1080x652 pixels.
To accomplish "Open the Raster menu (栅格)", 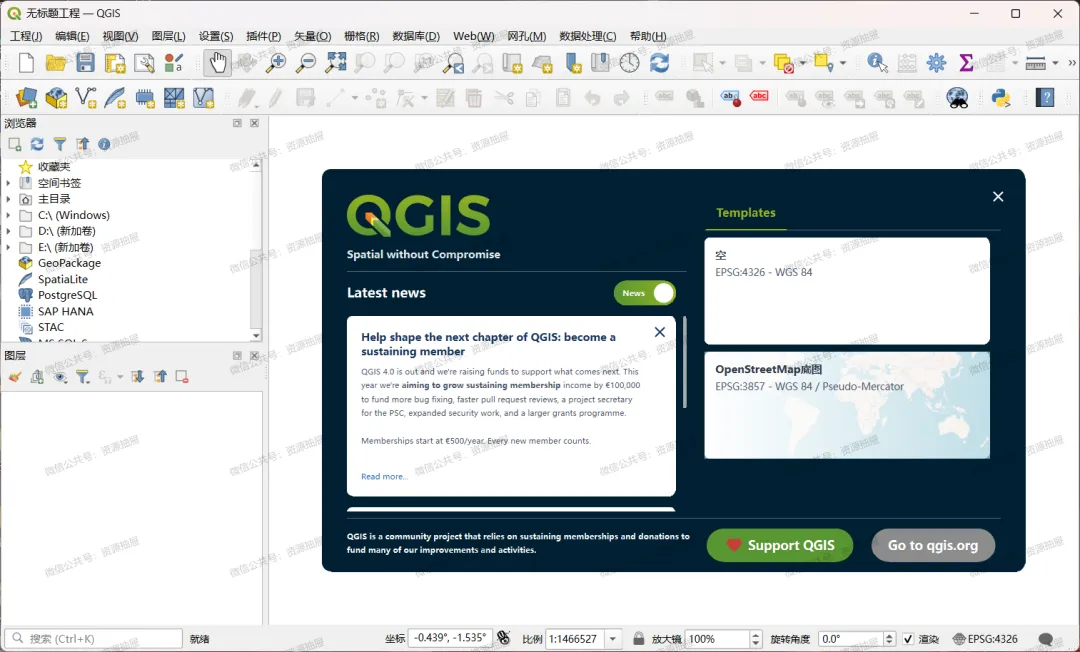I will pyautogui.click(x=362, y=36).
